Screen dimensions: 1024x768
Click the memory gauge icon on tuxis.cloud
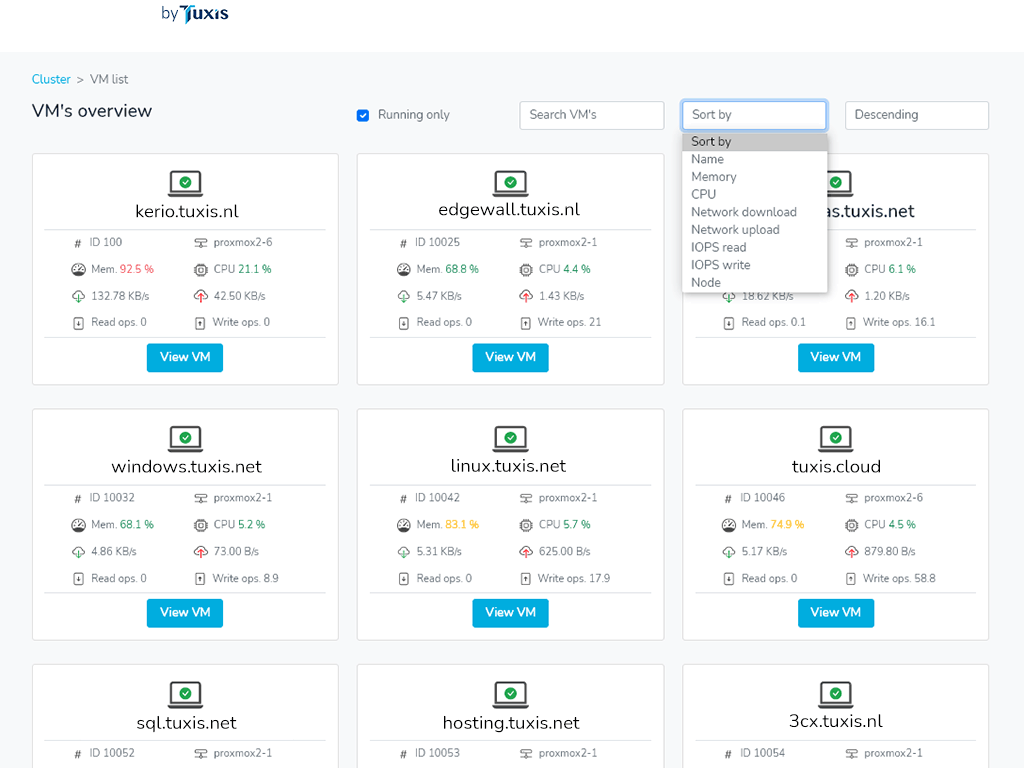(x=729, y=524)
